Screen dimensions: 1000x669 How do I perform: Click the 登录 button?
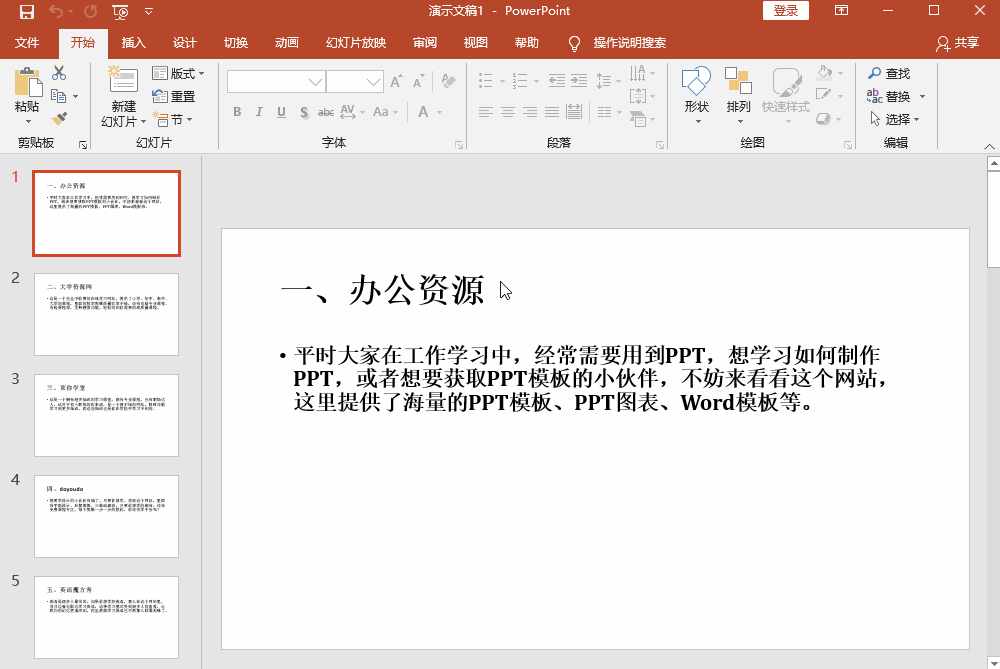coord(786,10)
